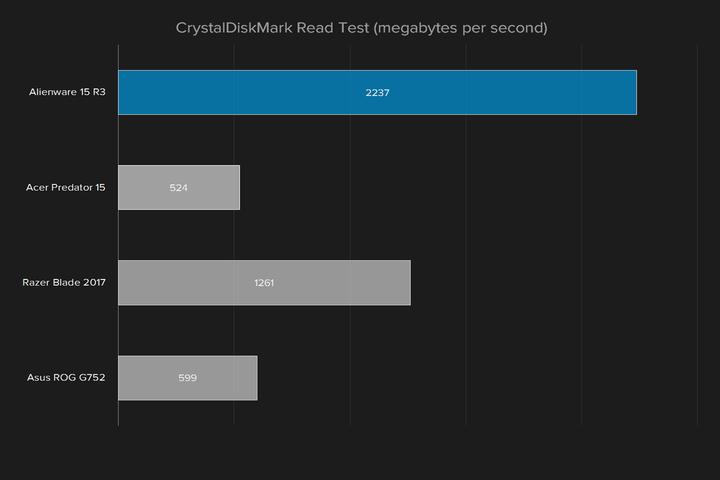Click the right end of the Acer Predator bar
The height and width of the screenshot is (480, 720).
pyautogui.click(x=239, y=188)
